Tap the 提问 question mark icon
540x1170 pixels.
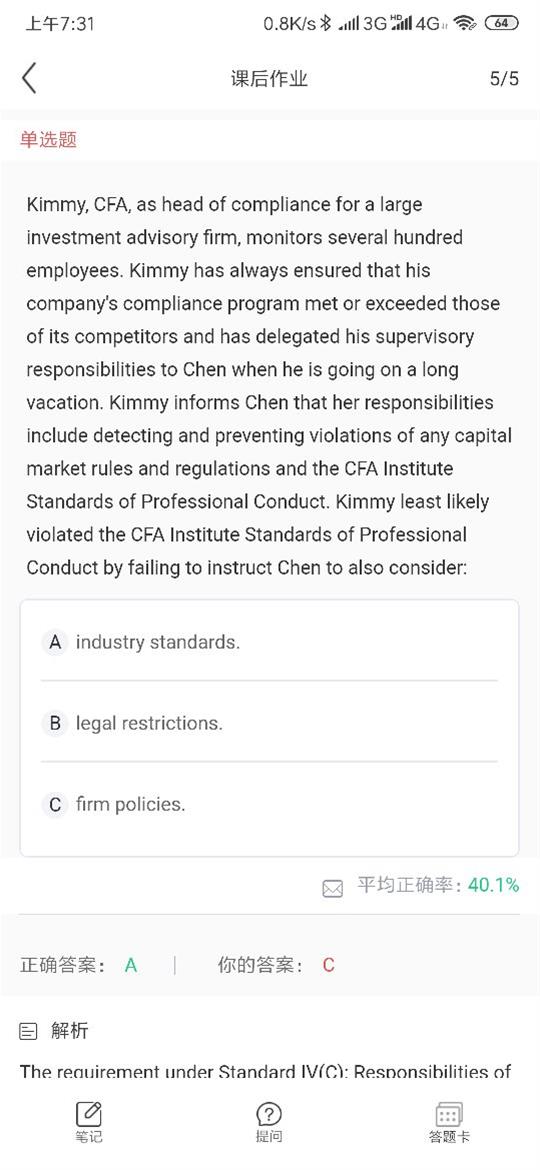(269, 1115)
